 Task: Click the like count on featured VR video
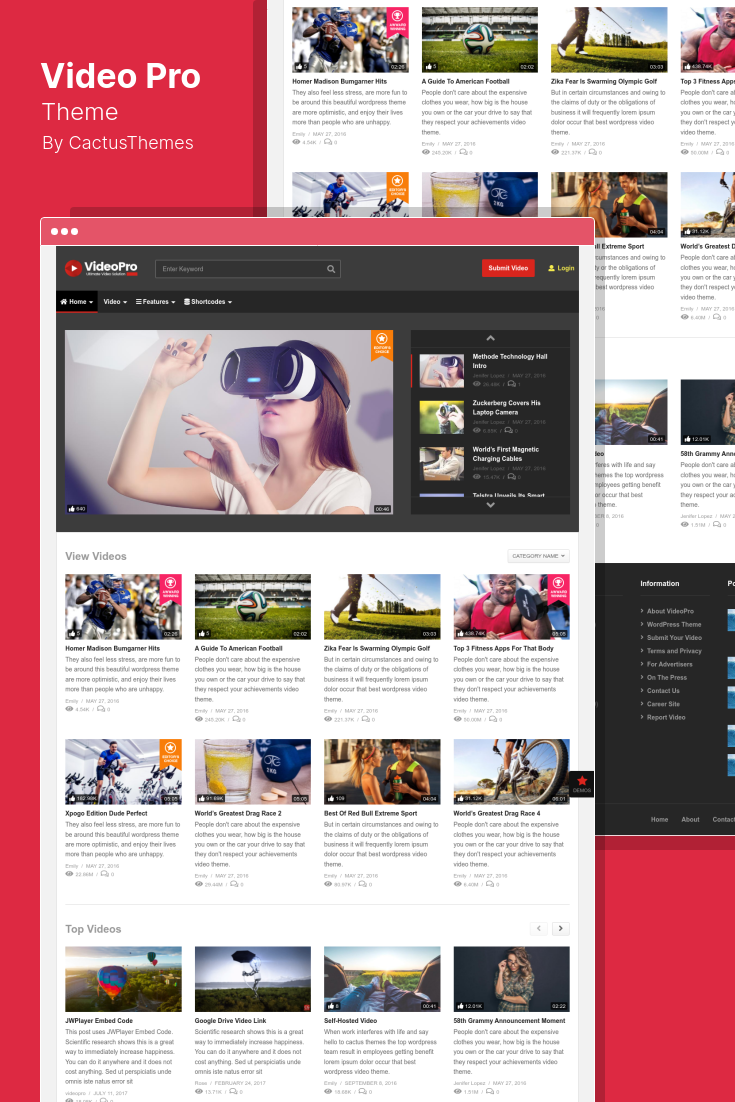point(77,509)
